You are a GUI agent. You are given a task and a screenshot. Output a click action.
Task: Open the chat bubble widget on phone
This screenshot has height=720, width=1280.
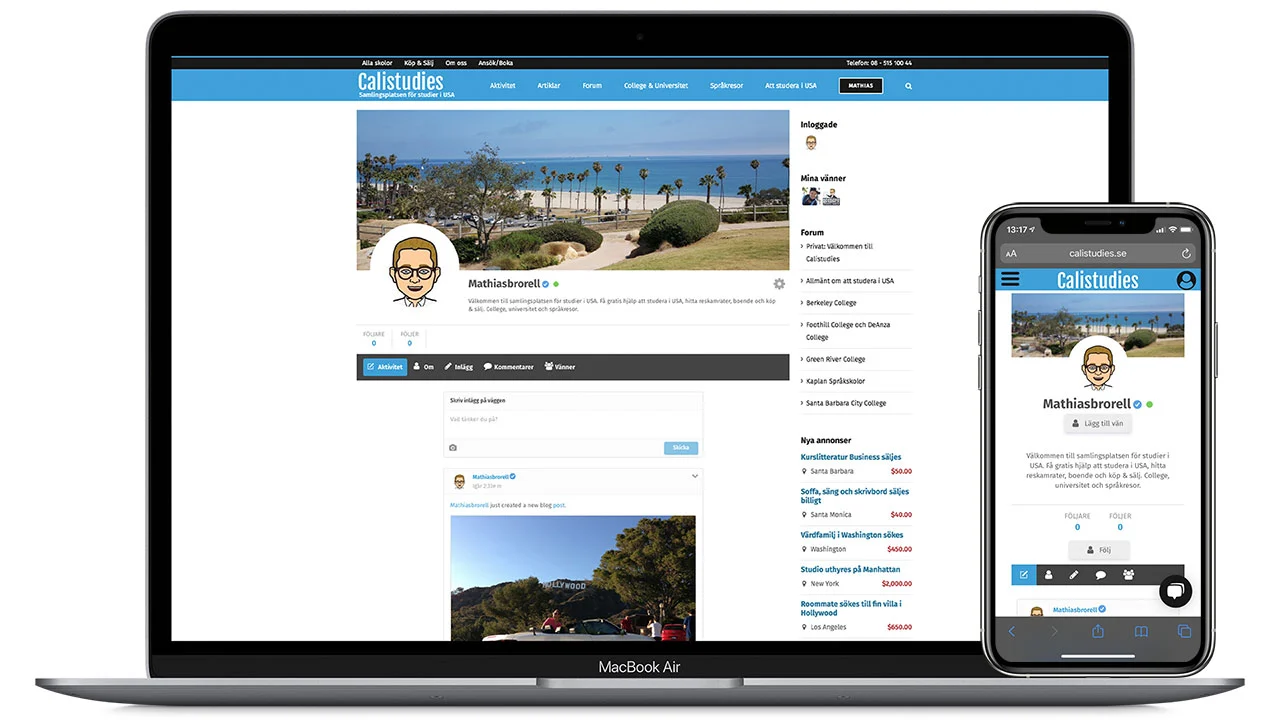(1176, 591)
